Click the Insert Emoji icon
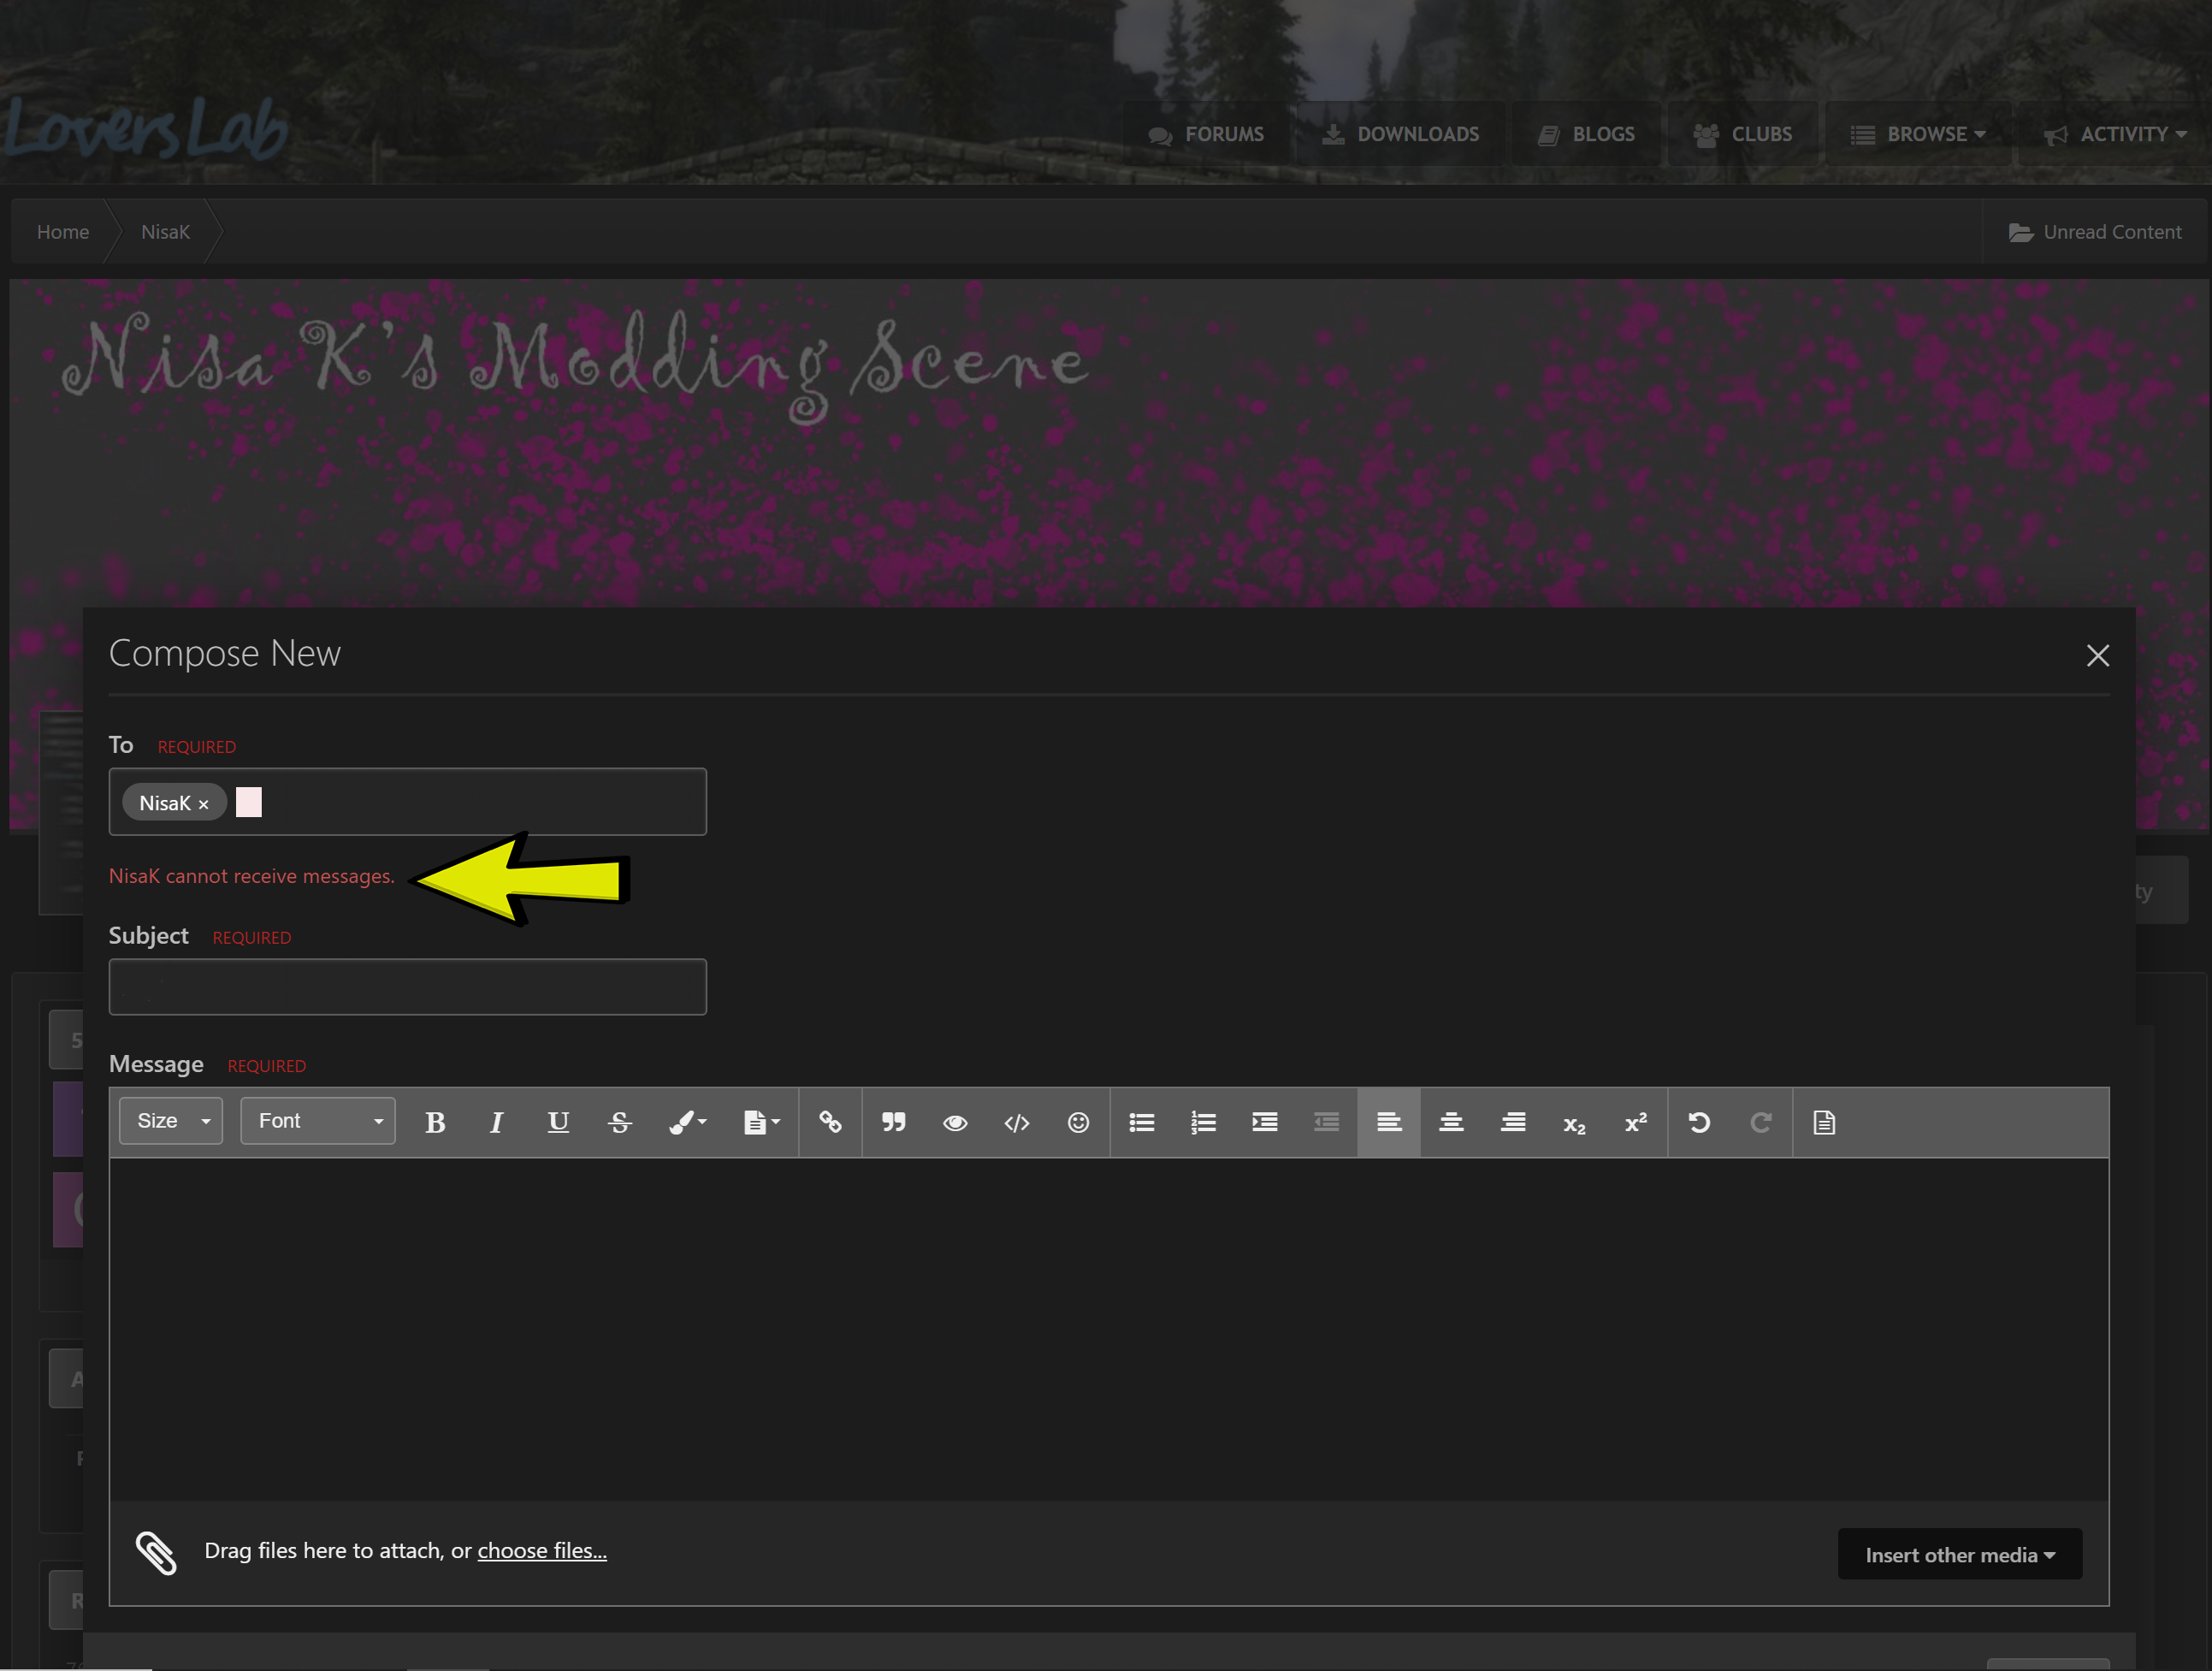This screenshot has height=1671, width=2212. (1077, 1122)
